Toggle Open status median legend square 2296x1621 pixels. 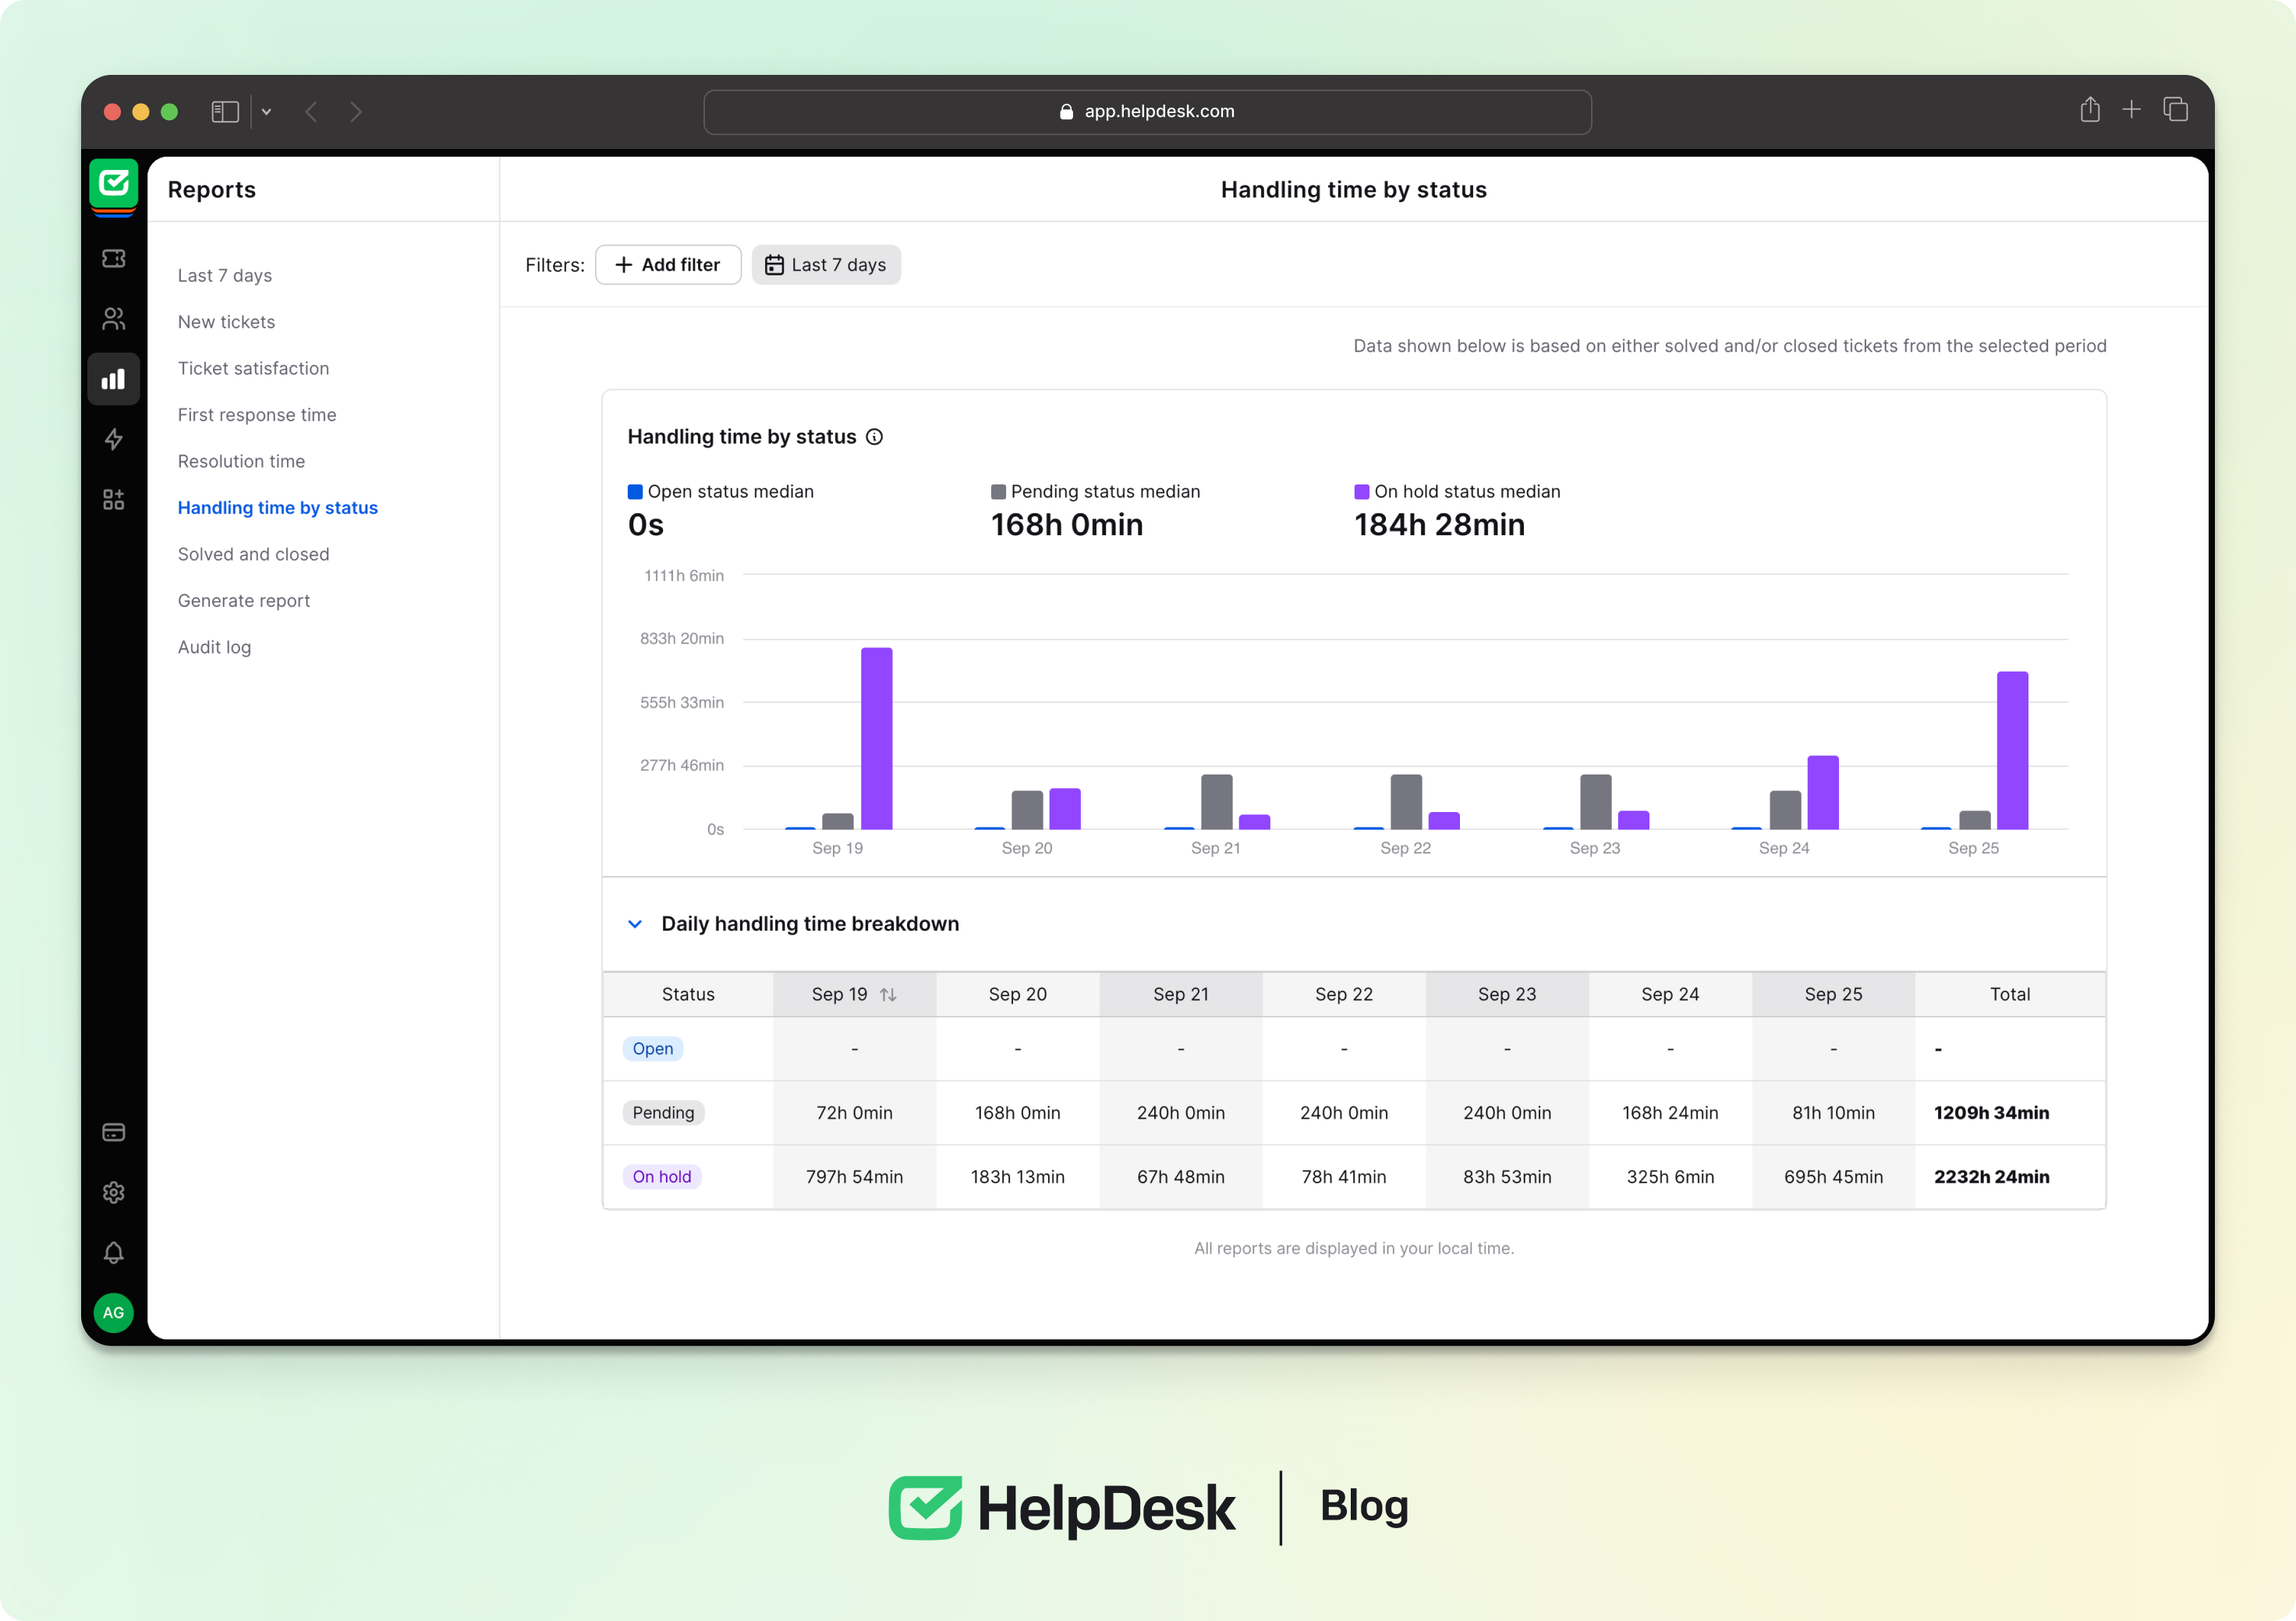tap(635, 492)
